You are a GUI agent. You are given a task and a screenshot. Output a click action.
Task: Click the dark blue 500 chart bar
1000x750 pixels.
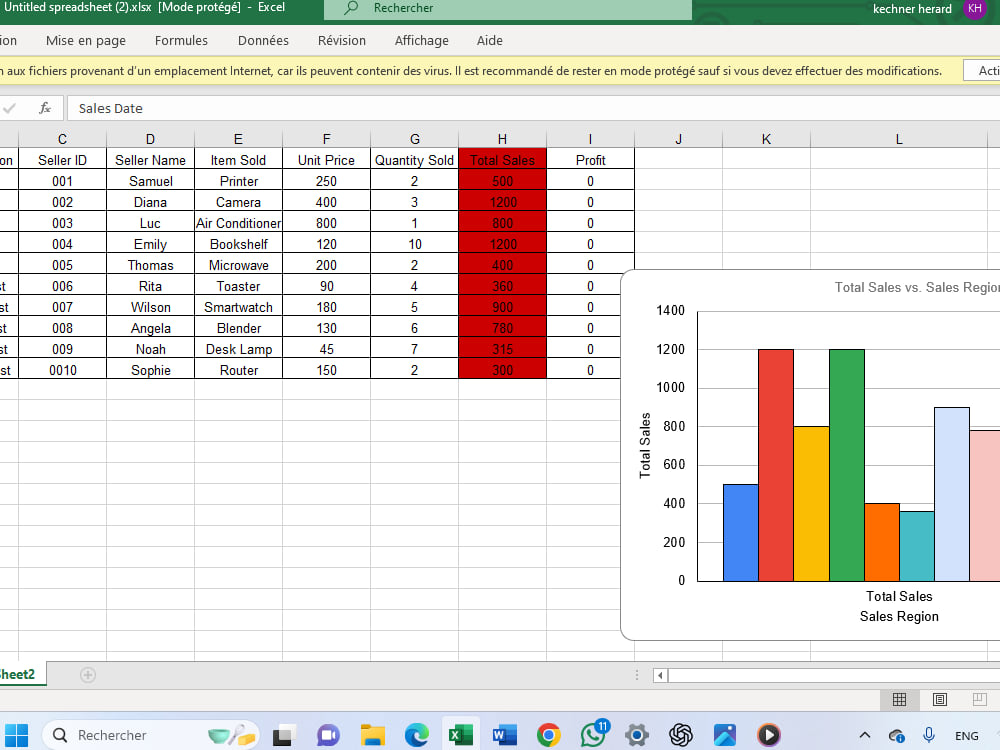(741, 533)
